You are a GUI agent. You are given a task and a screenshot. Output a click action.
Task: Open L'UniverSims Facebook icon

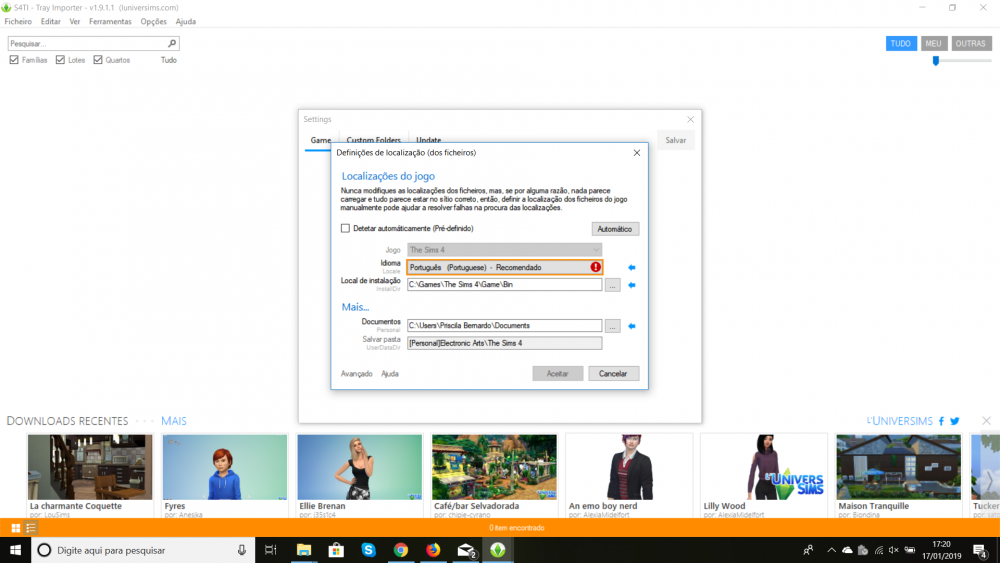coord(941,421)
